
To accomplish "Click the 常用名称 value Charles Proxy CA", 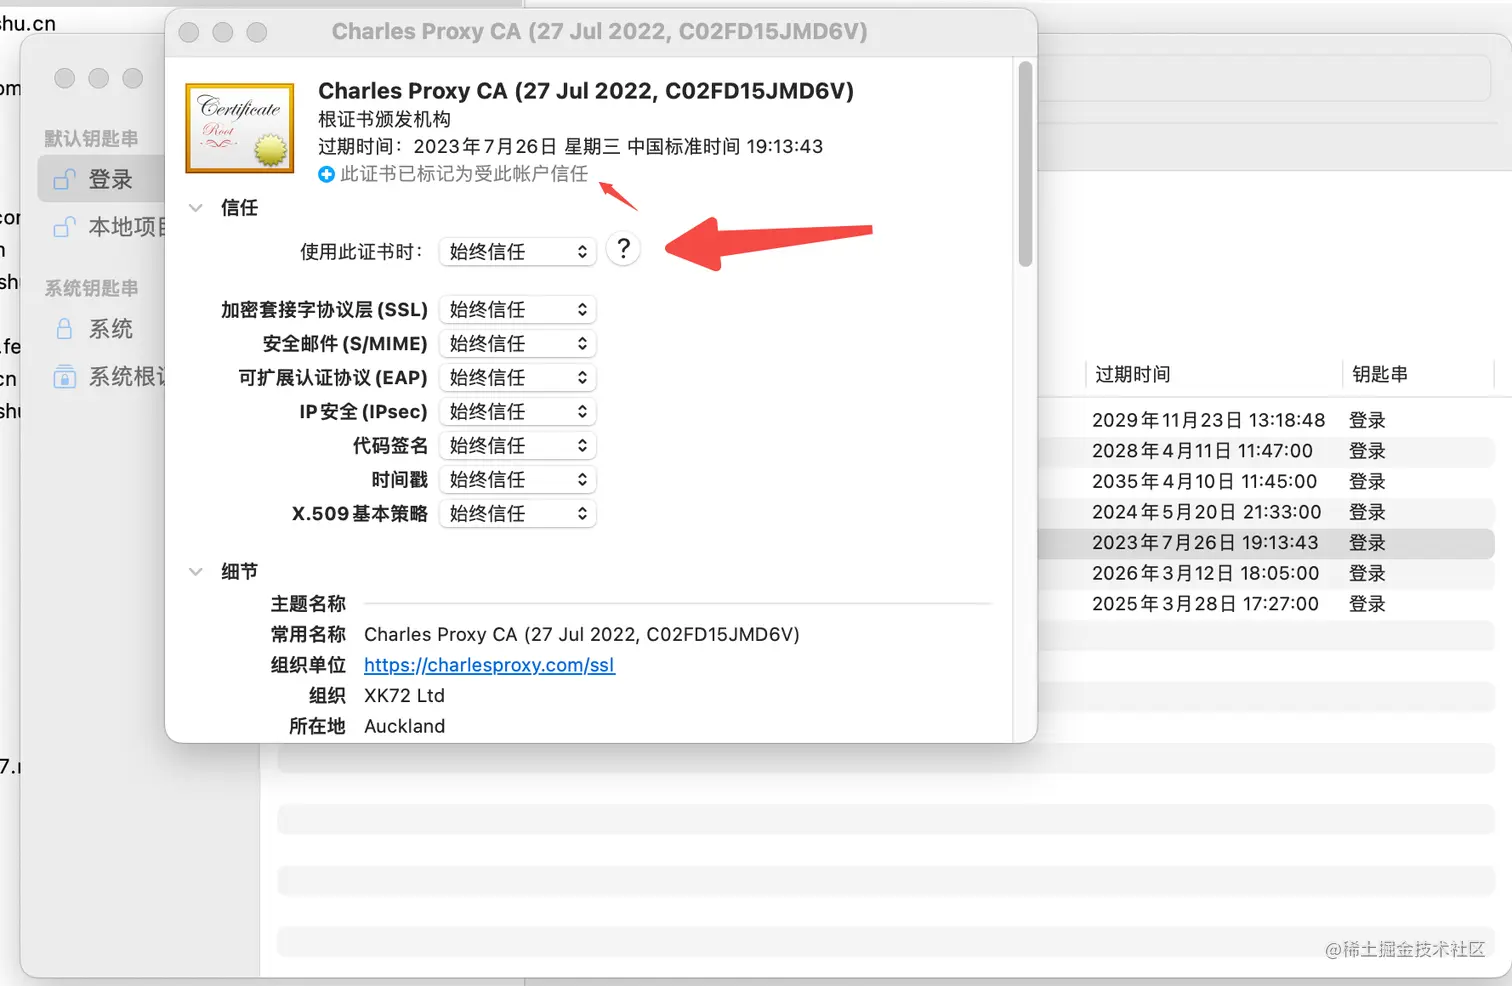I will [582, 634].
